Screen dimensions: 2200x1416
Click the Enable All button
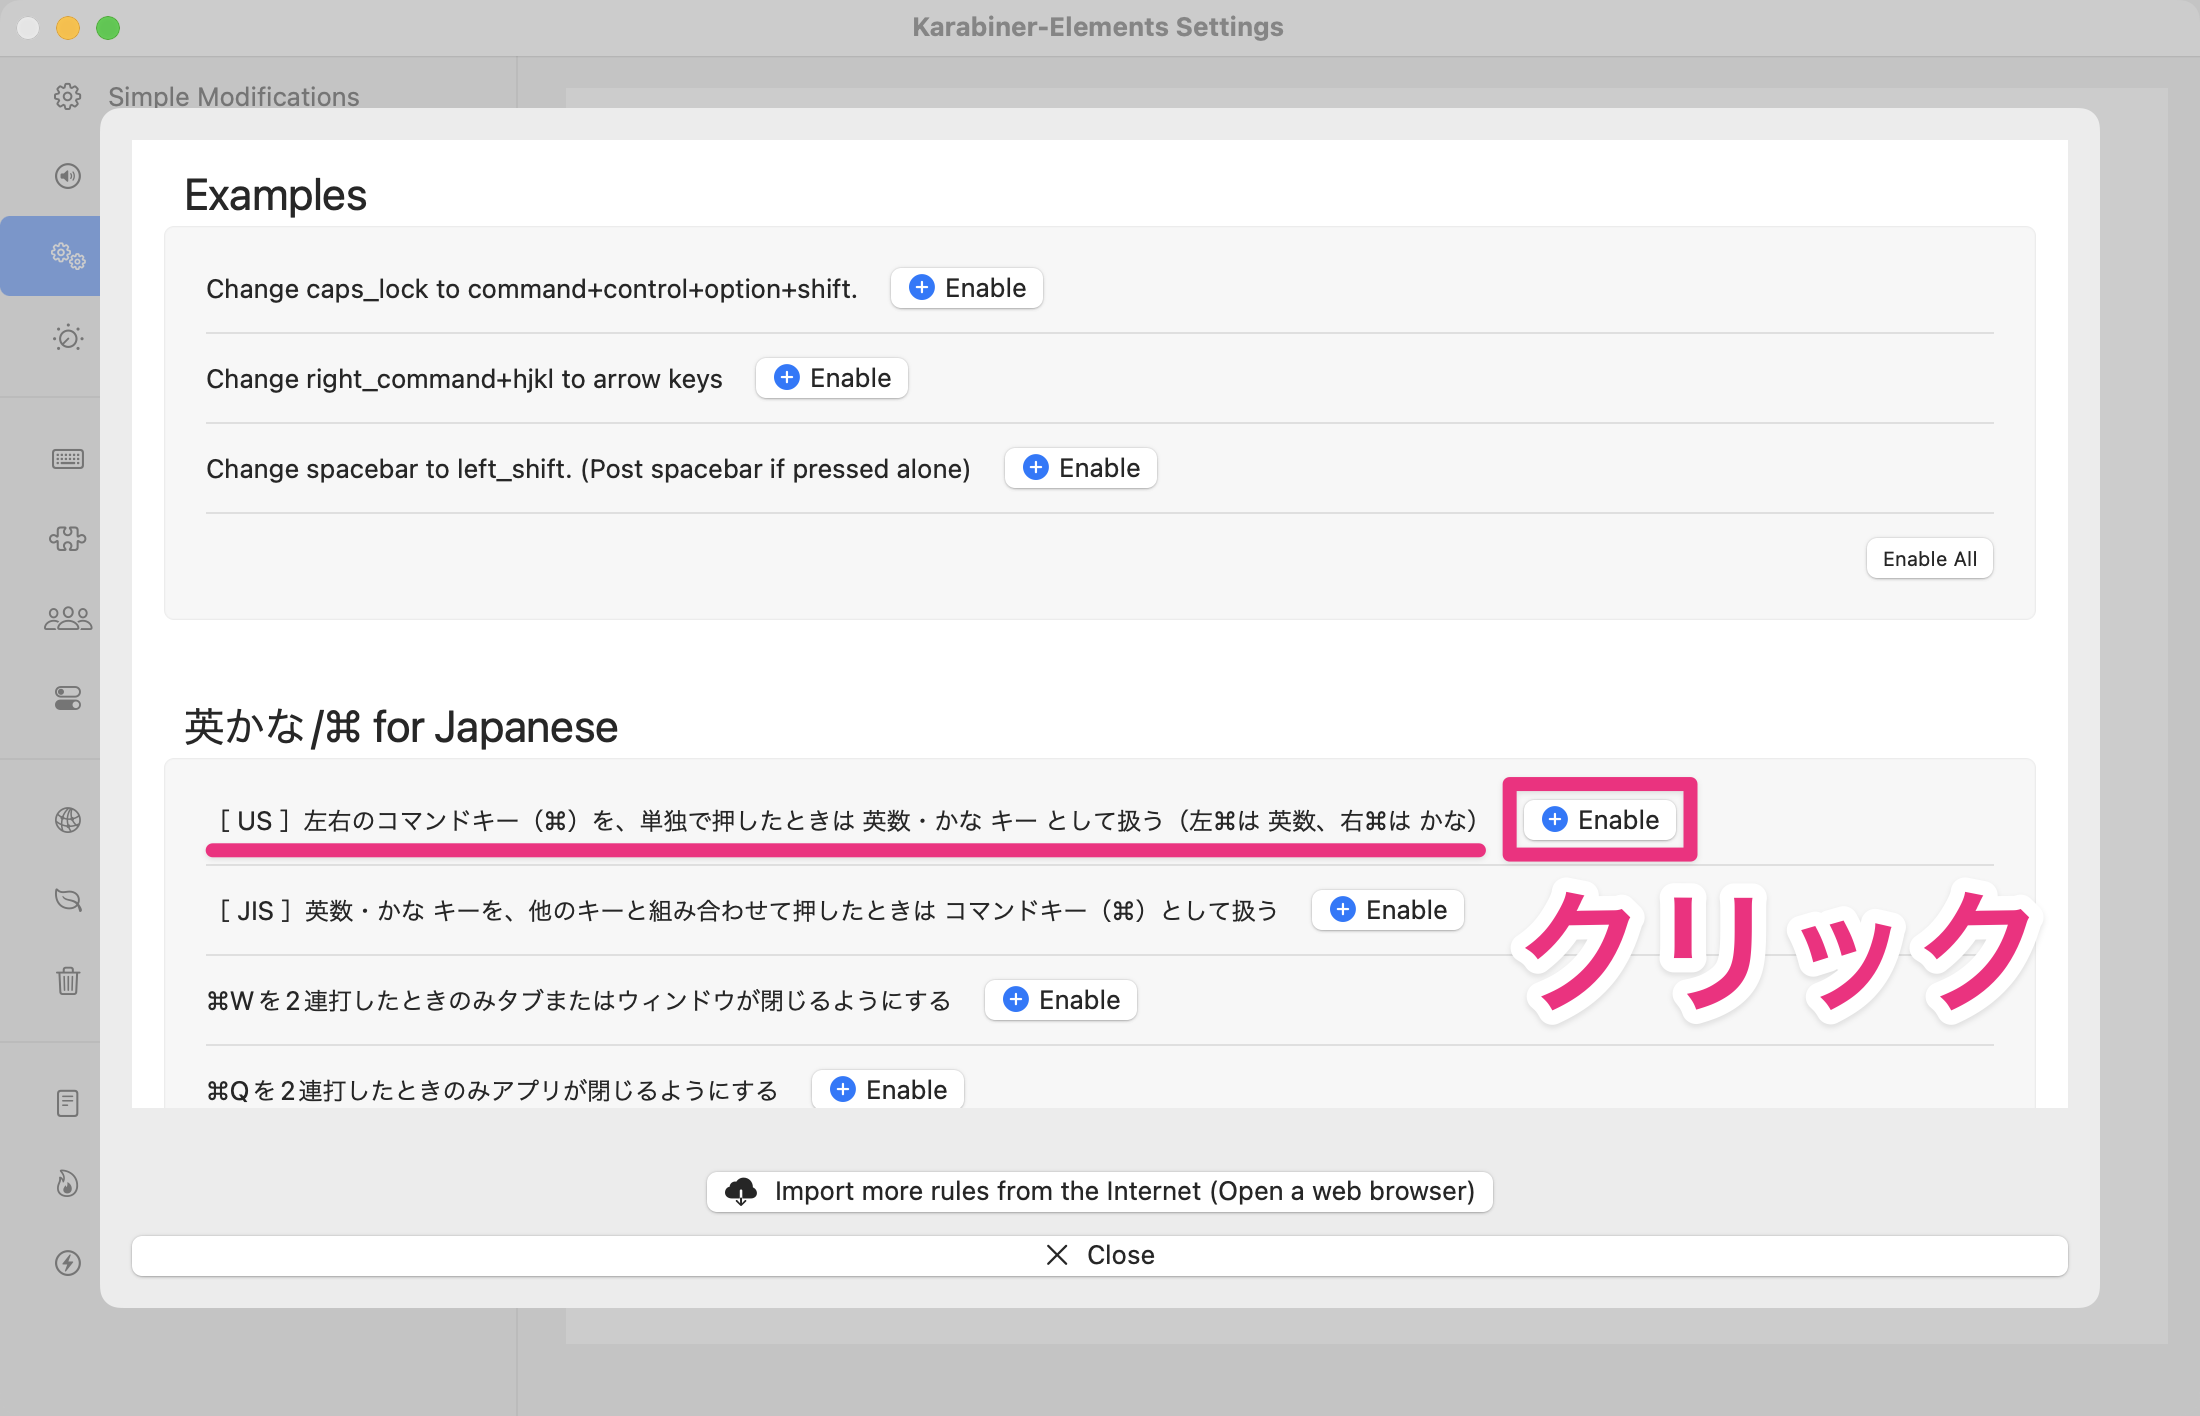1929,558
